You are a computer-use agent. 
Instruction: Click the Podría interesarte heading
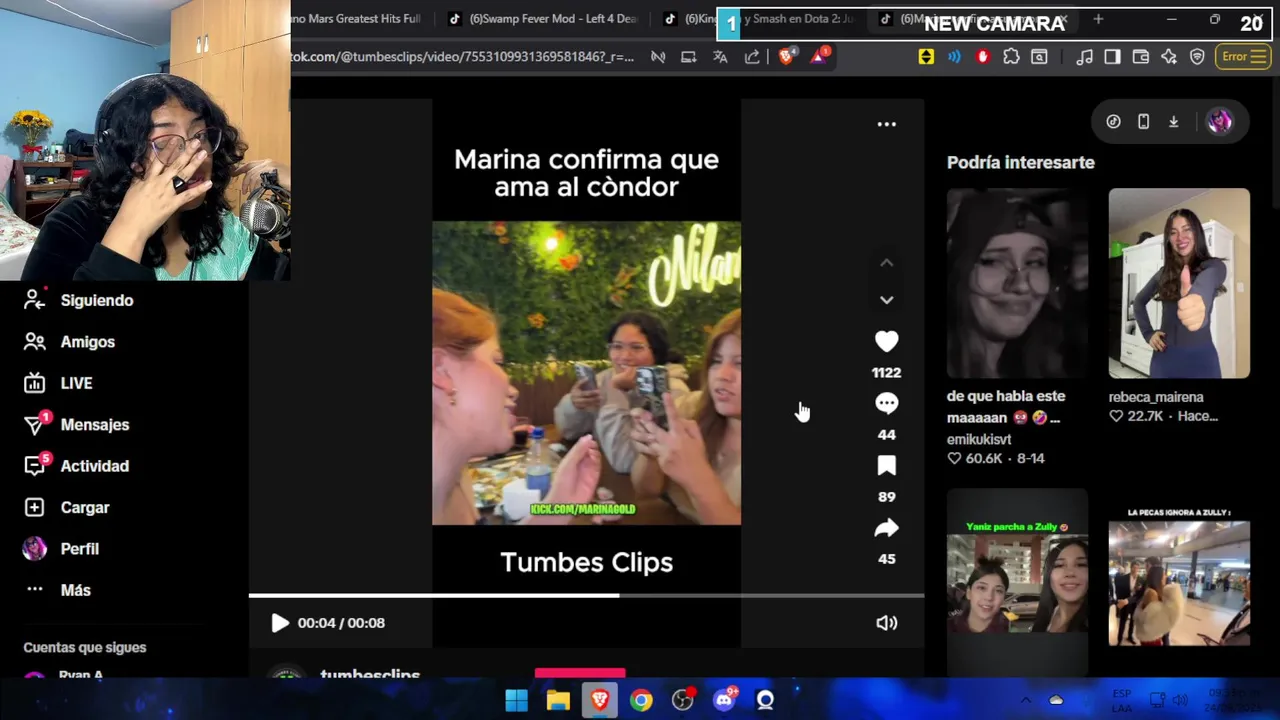[1020, 162]
